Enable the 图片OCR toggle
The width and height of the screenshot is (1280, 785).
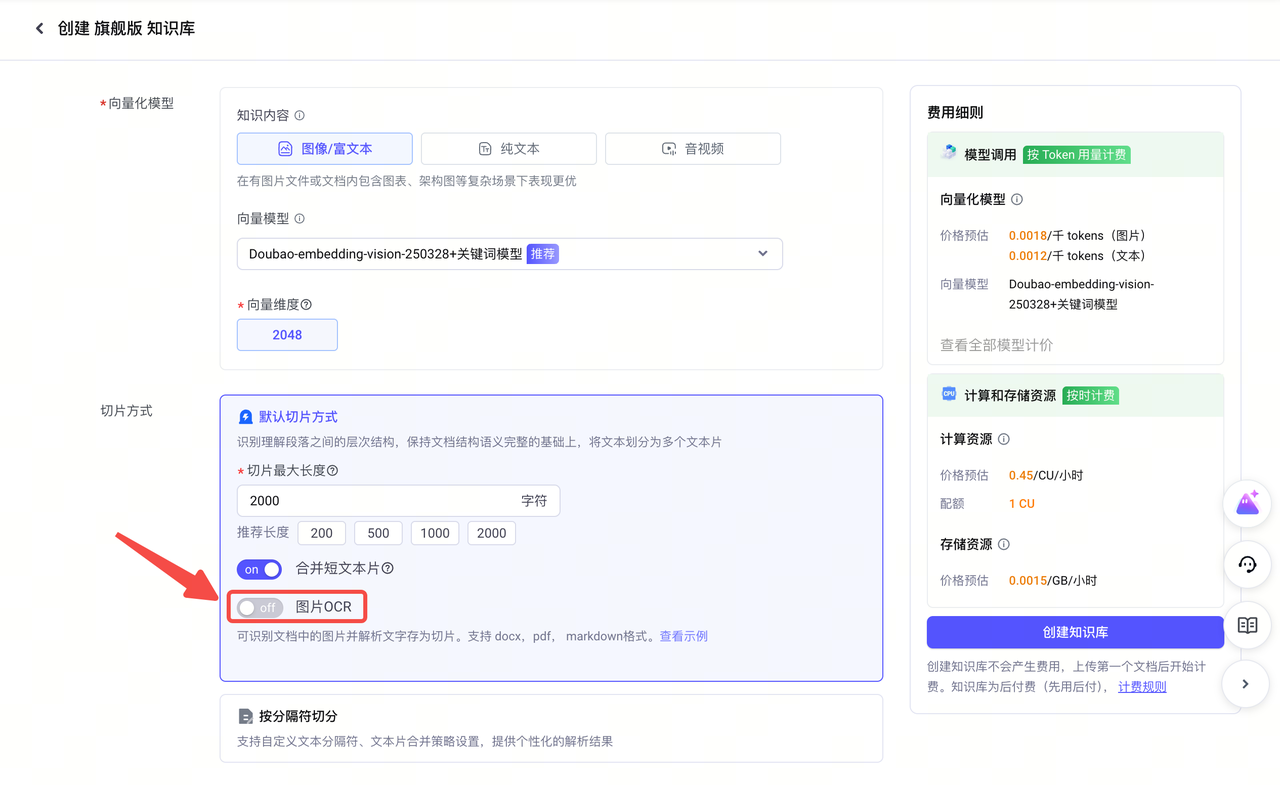(x=260, y=607)
